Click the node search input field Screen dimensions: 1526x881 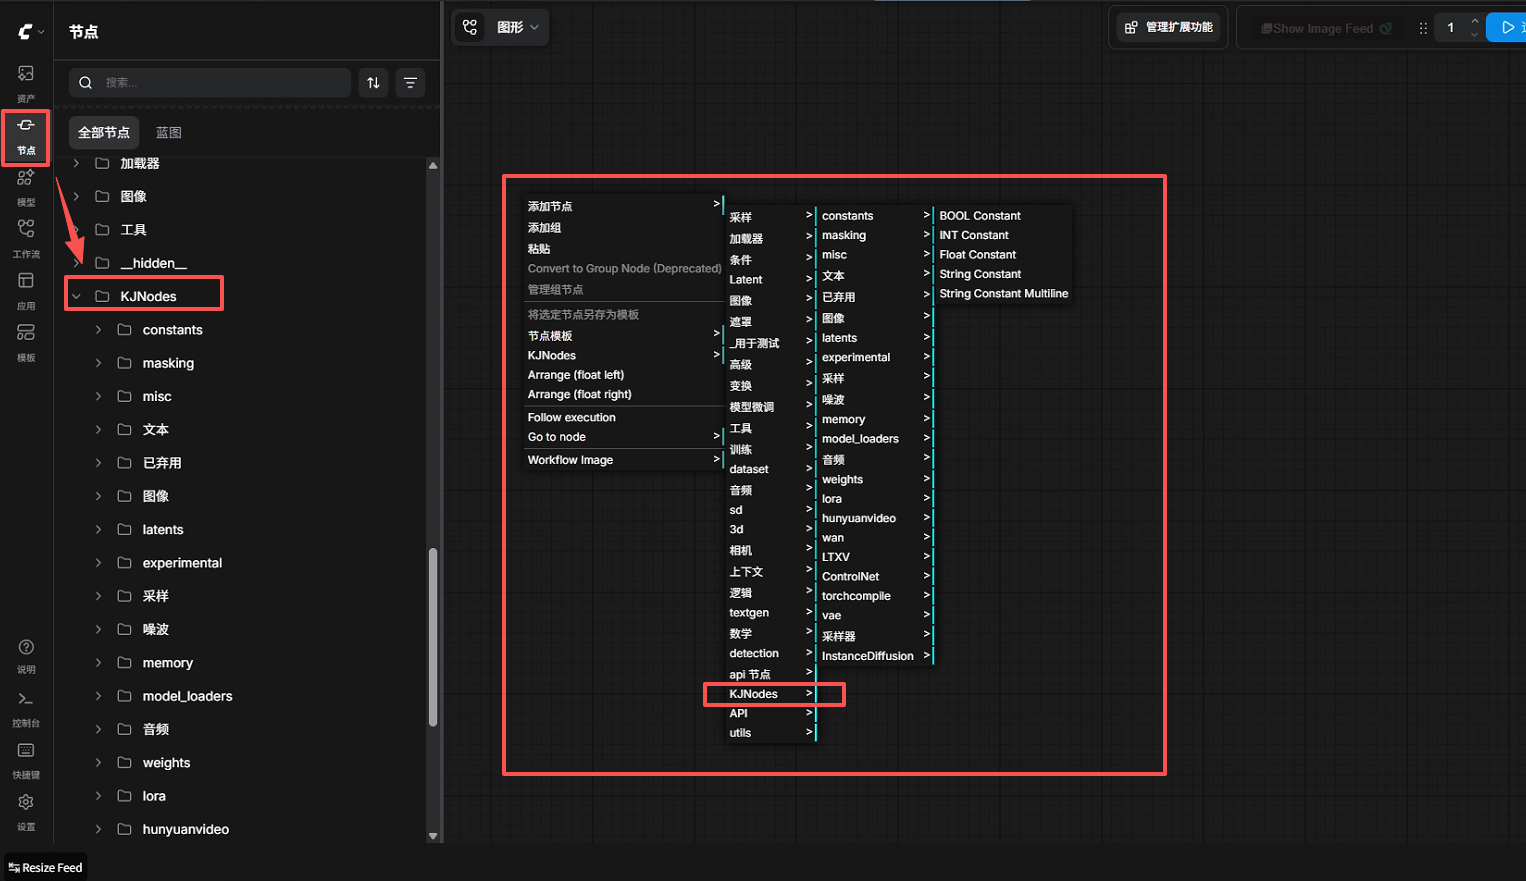(x=210, y=83)
